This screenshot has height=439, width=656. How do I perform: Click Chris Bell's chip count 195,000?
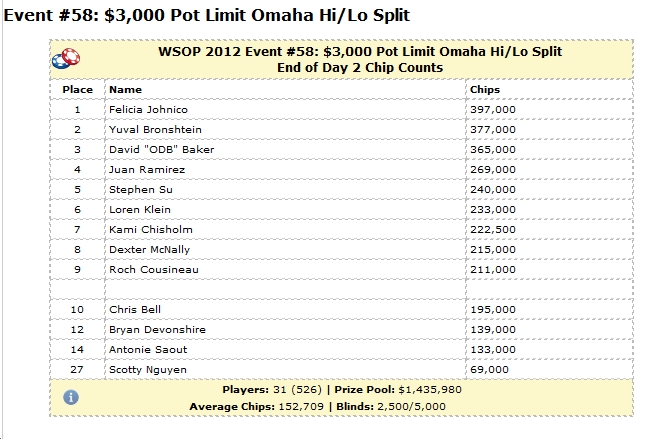pyautogui.click(x=493, y=310)
